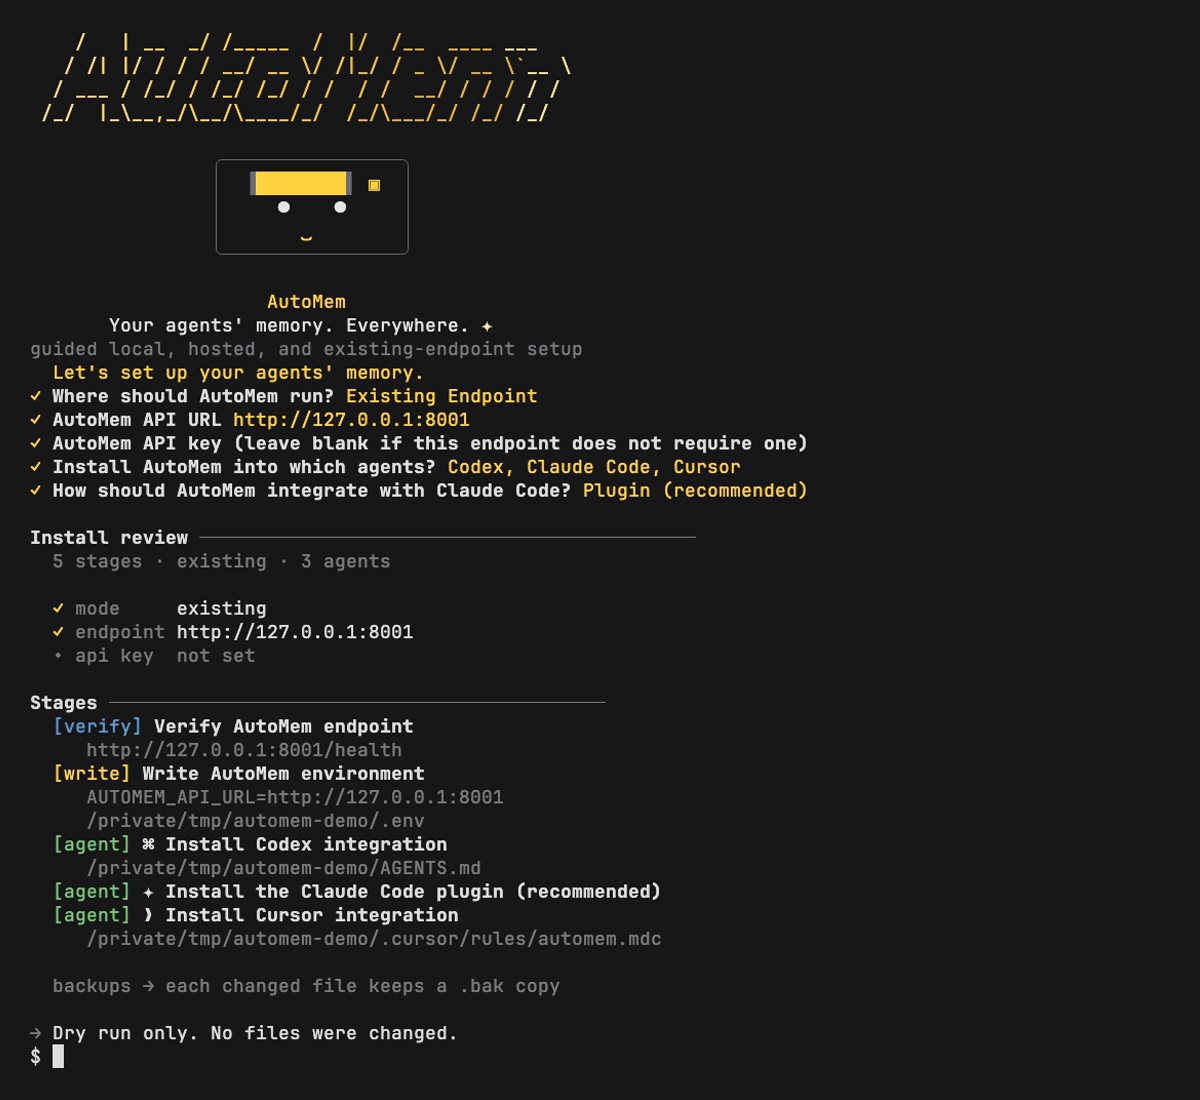Click 'Verify AutoMem endpoint' stage title
Viewport: 1200px width, 1100px height.
click(x=283, y=727)
